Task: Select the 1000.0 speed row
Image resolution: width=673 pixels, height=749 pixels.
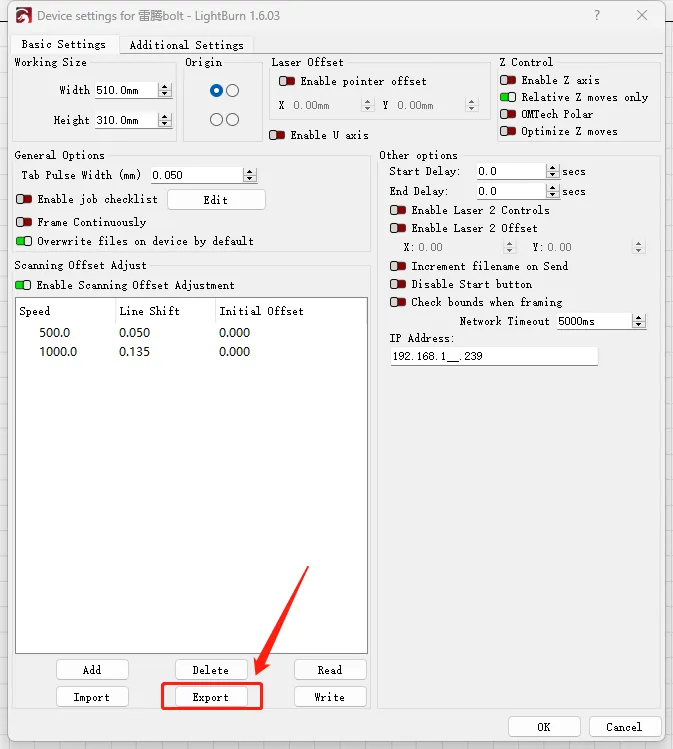Action: pyautogui.click(x=191, y=352)
